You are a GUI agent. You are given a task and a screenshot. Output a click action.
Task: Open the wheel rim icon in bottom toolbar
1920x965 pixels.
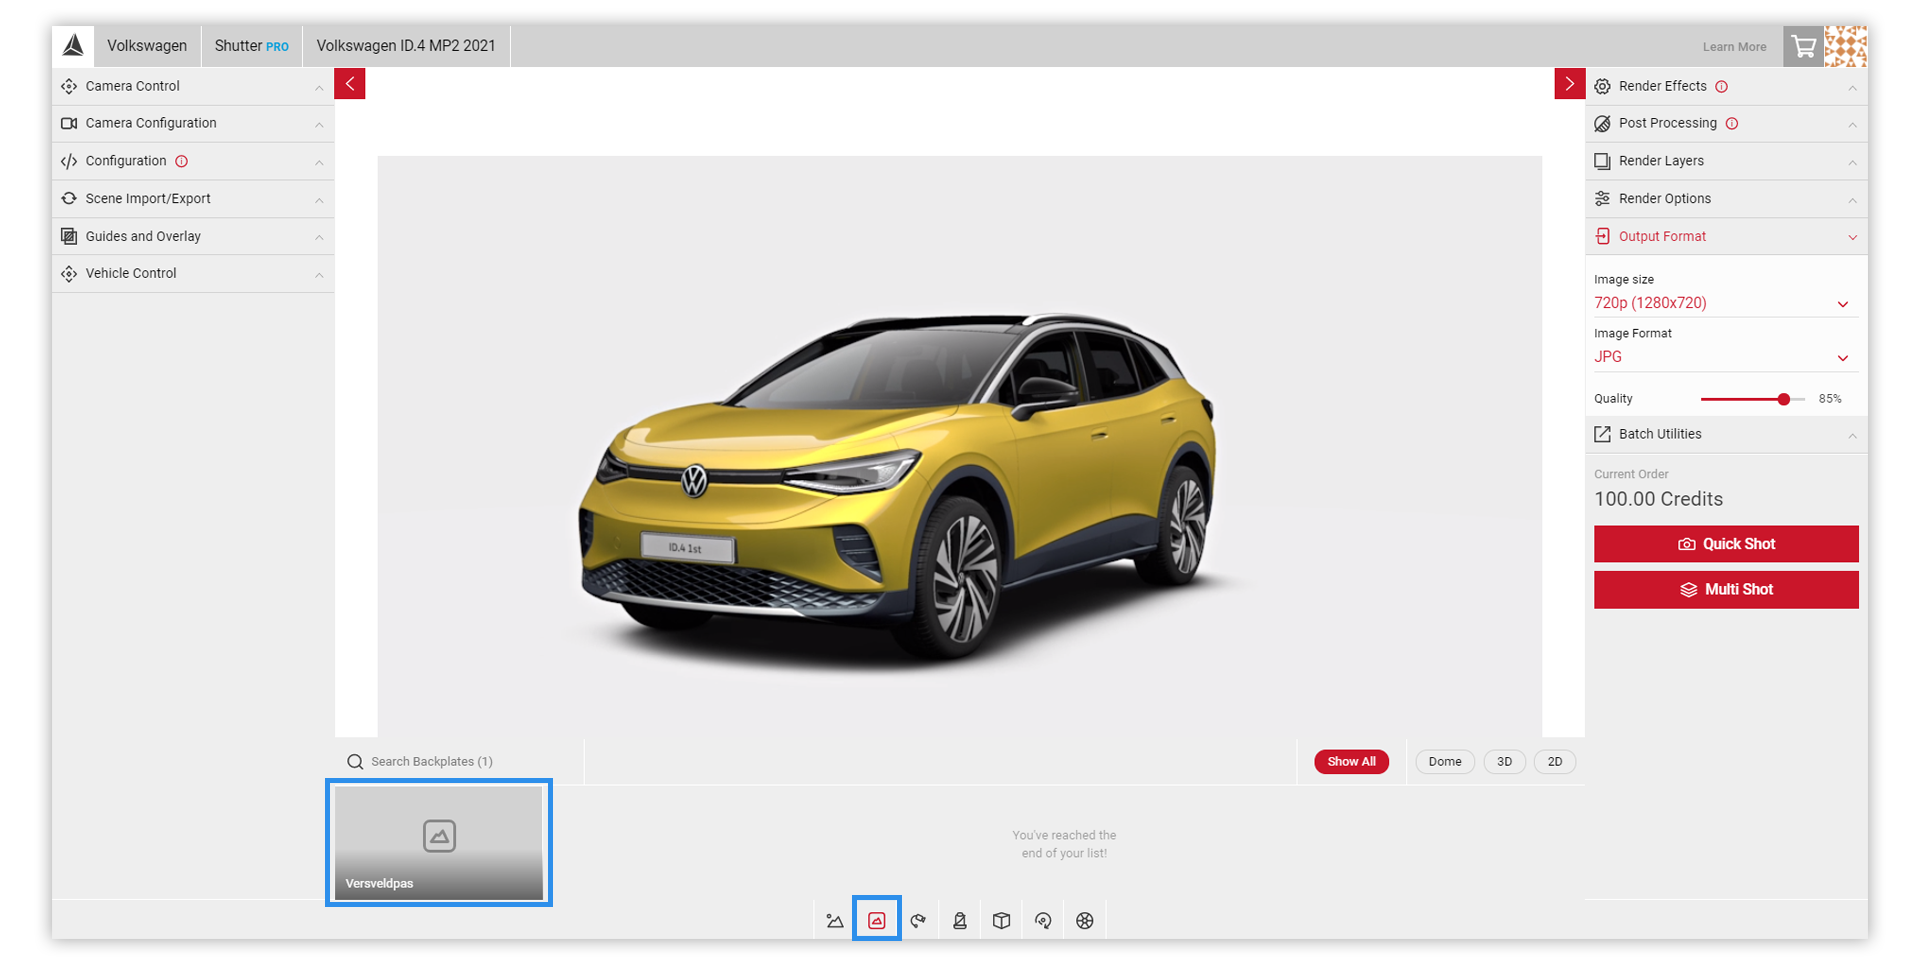(1085, 921)
